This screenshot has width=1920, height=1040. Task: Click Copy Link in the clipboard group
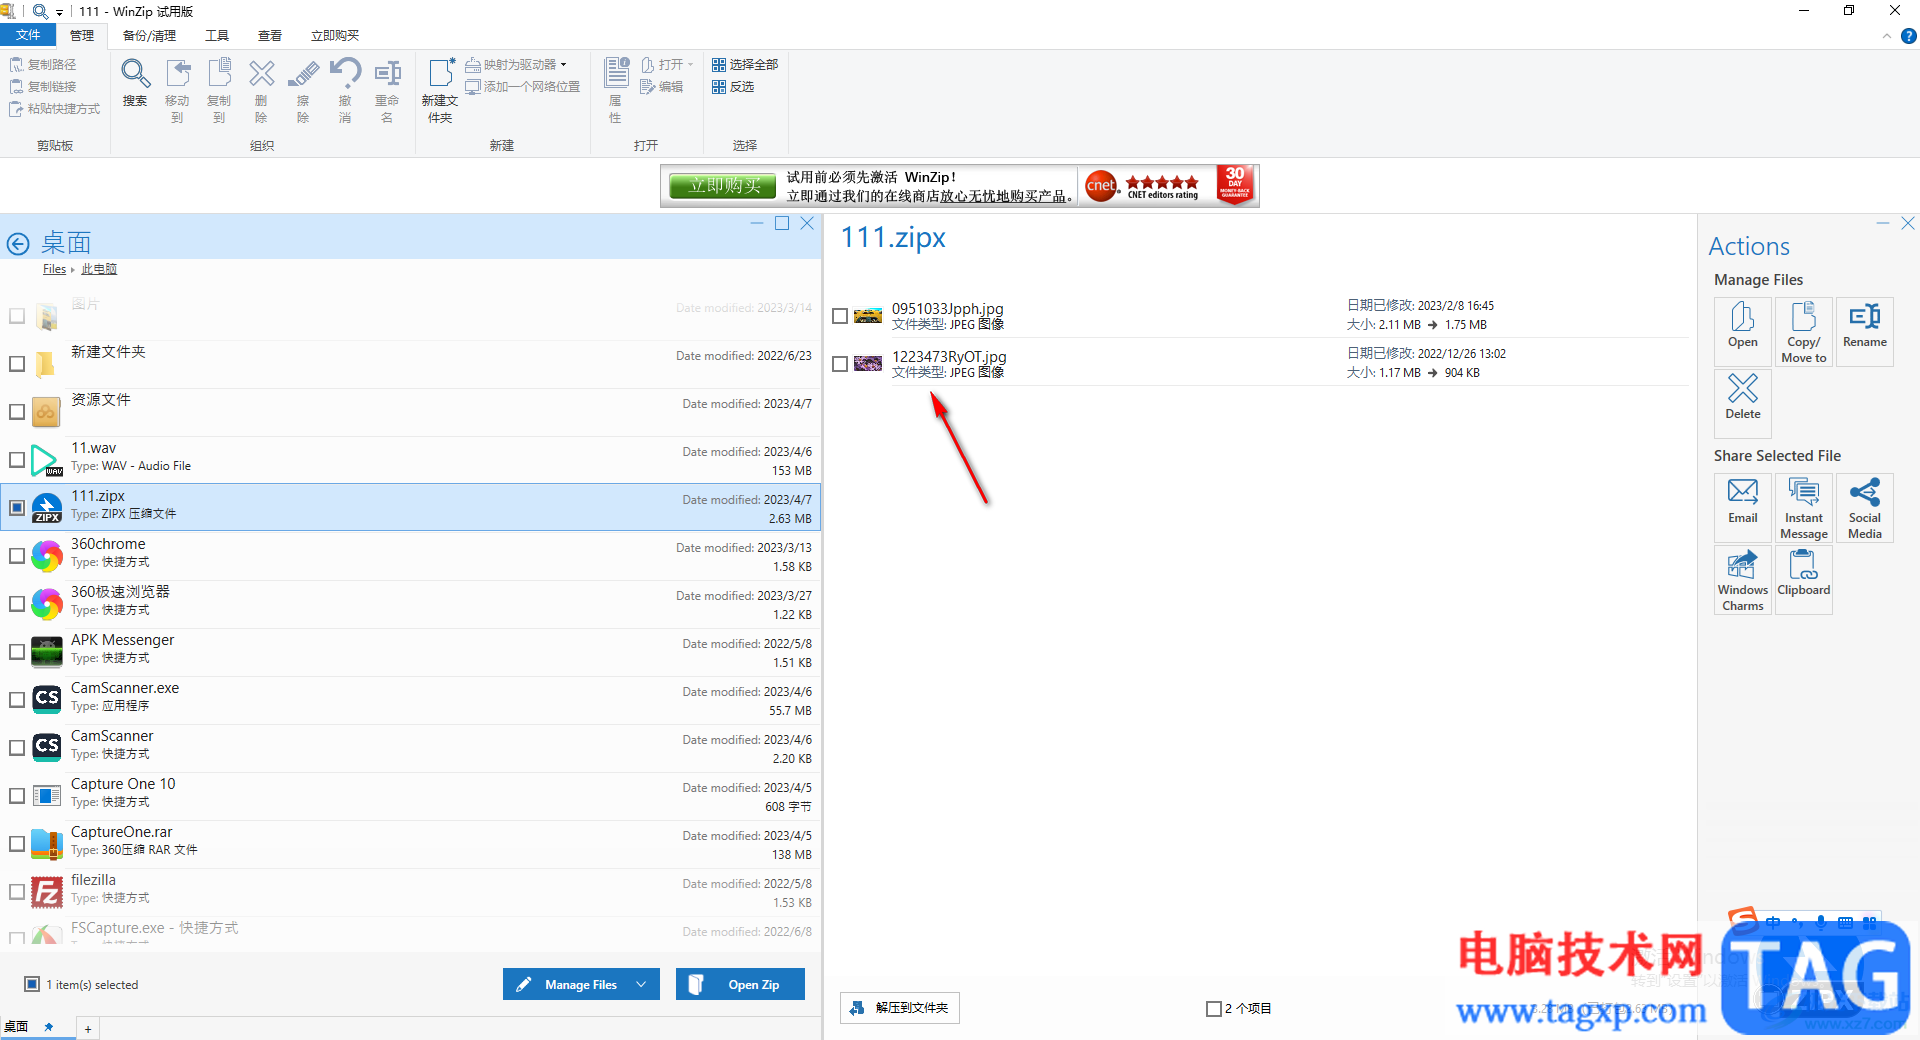pyautogui.click(x=43, y=87)
